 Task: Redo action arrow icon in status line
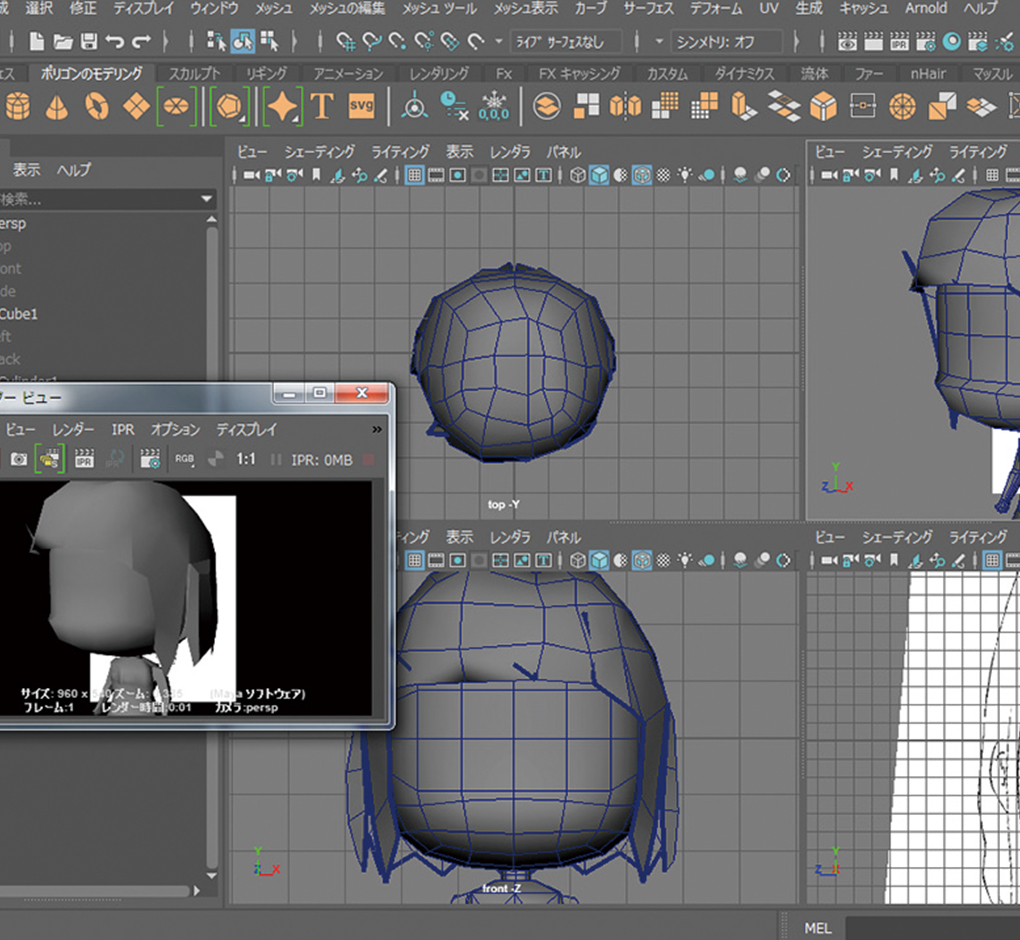141,42
